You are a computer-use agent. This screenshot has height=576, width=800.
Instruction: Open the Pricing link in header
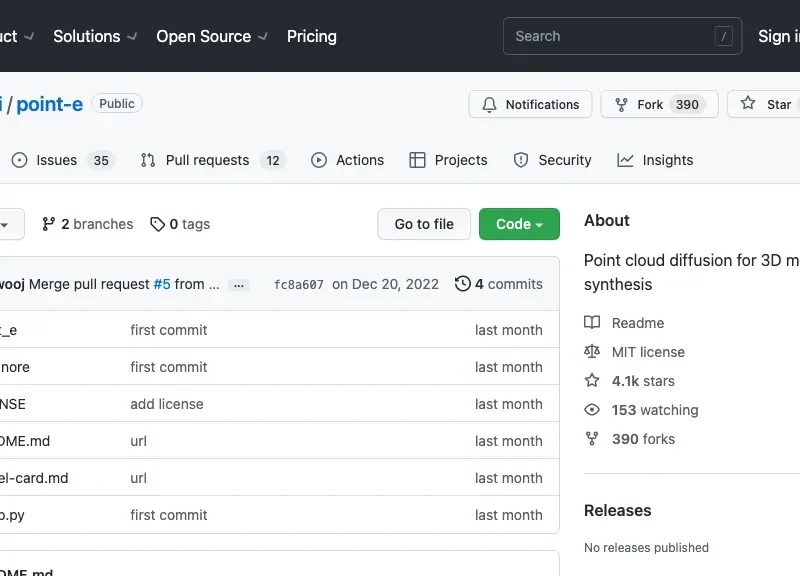click(x=311, y=36)
